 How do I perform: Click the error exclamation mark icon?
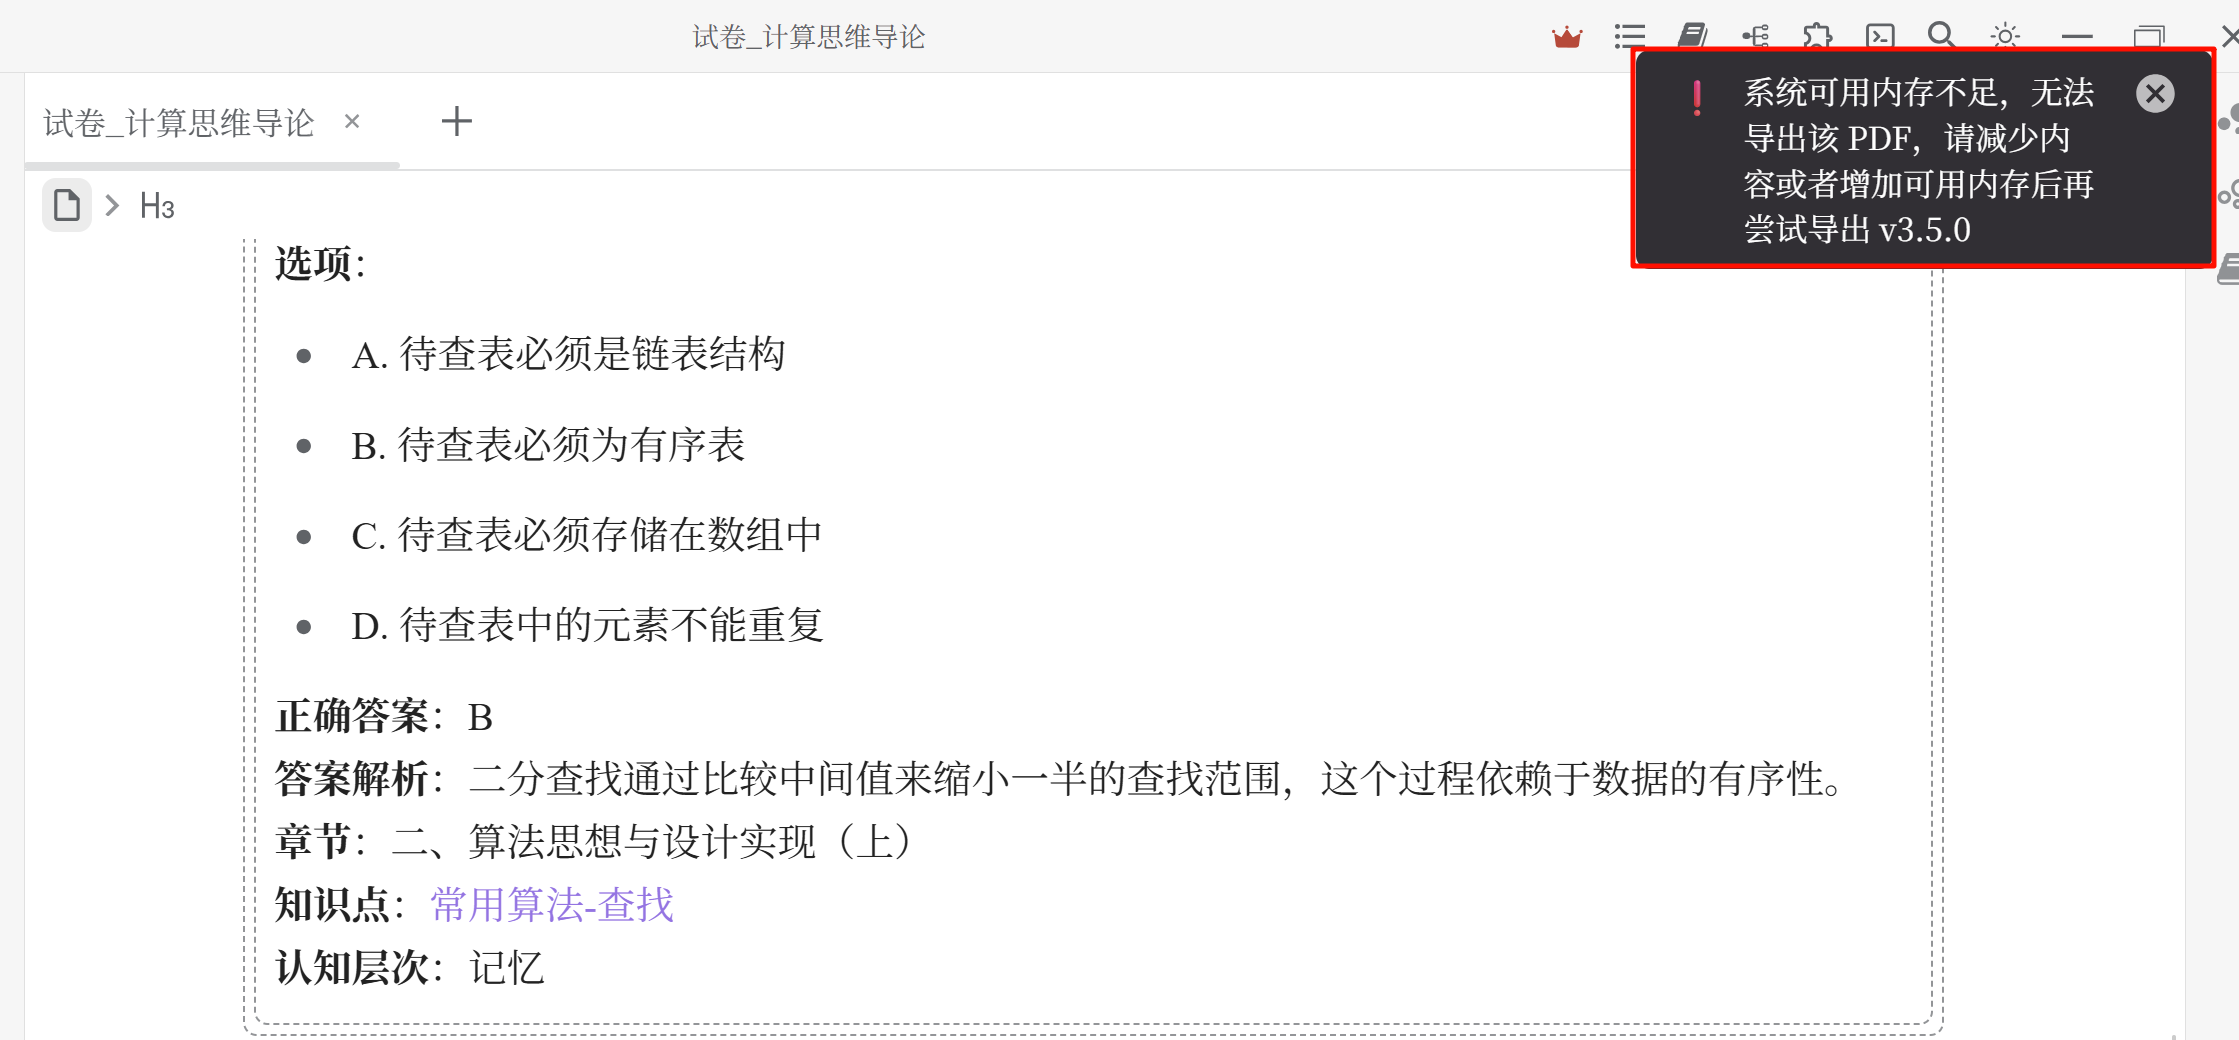coord(1697,98)
